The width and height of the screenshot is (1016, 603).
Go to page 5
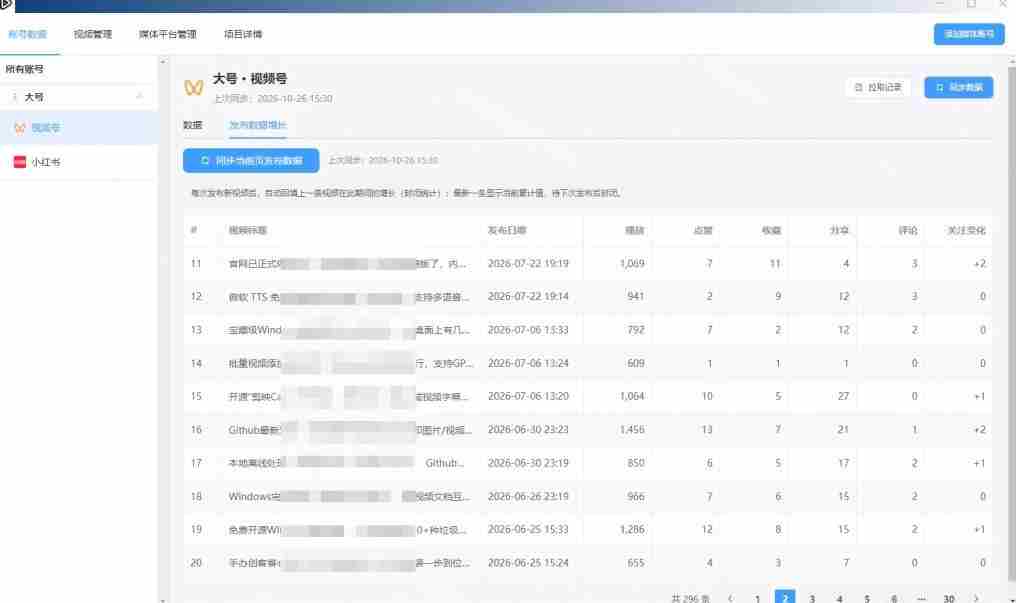tap(866, 598)
